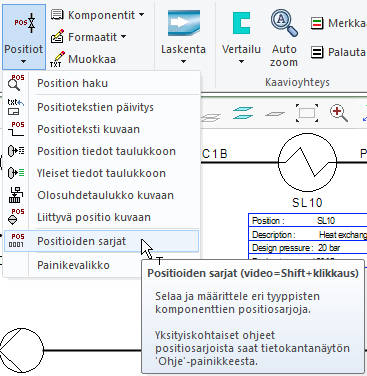Click the Komponentit list icon
This screenshot has height=376, width=367.
[57, 15]
